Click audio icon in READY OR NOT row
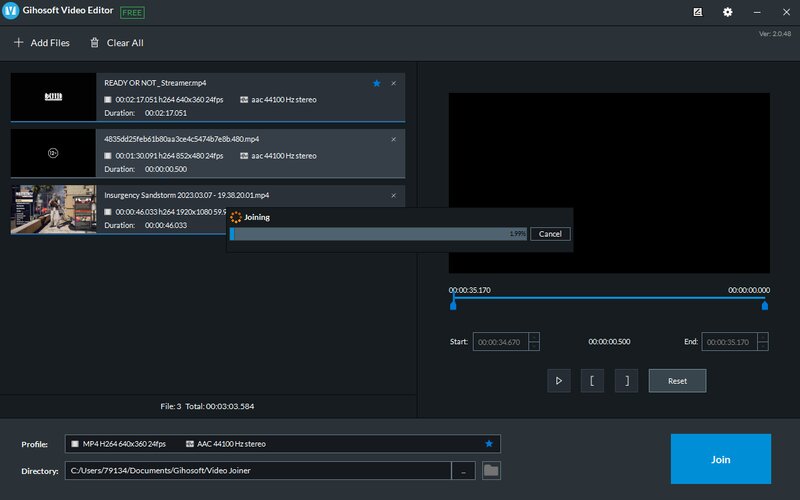 (244, 99)
